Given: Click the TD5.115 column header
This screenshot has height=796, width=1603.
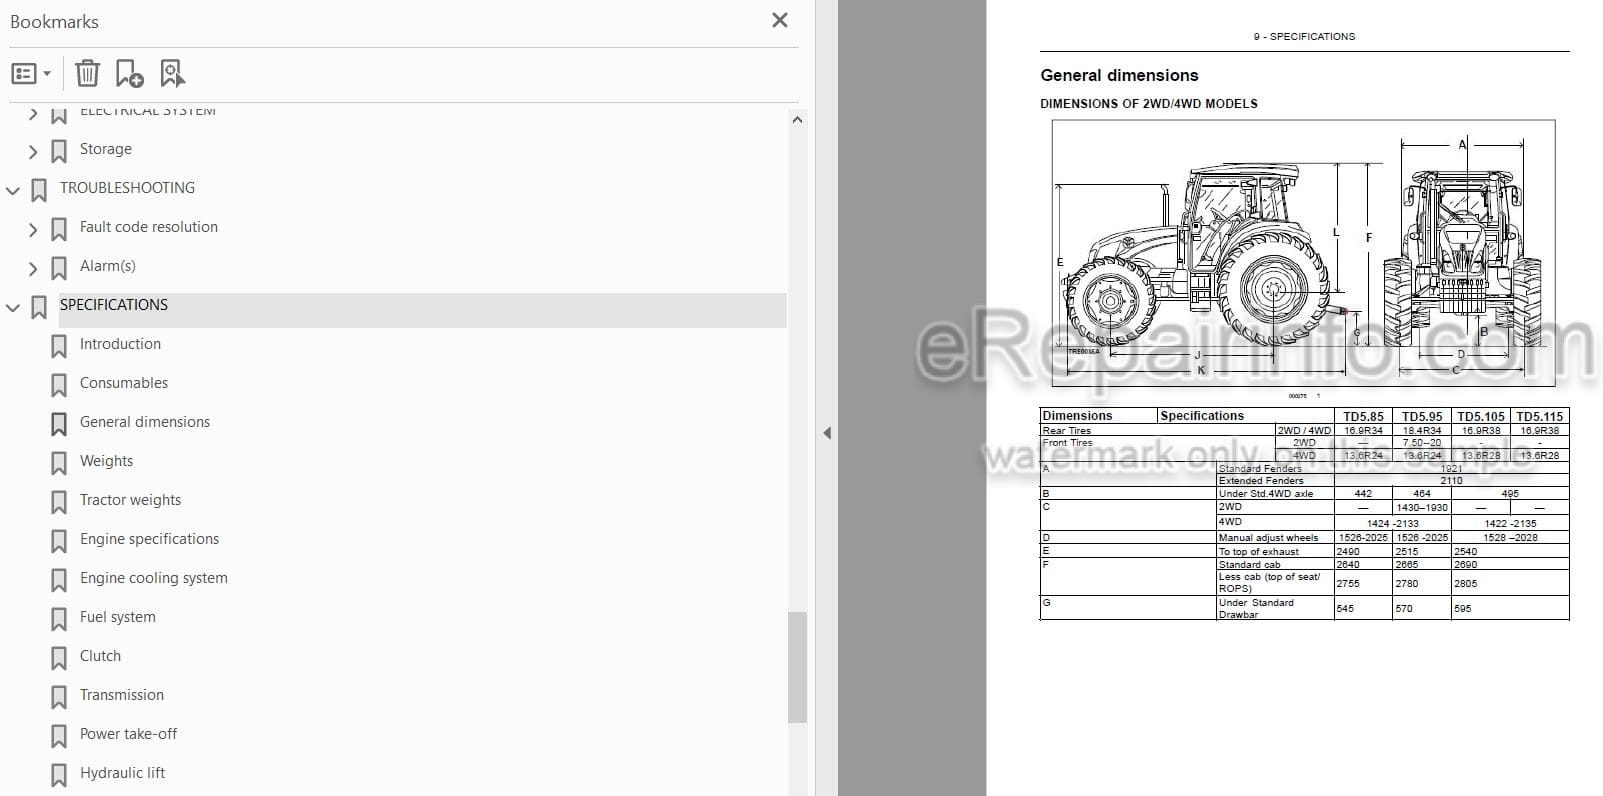Looking at the screenshot, I should [x=1539, y=416].
